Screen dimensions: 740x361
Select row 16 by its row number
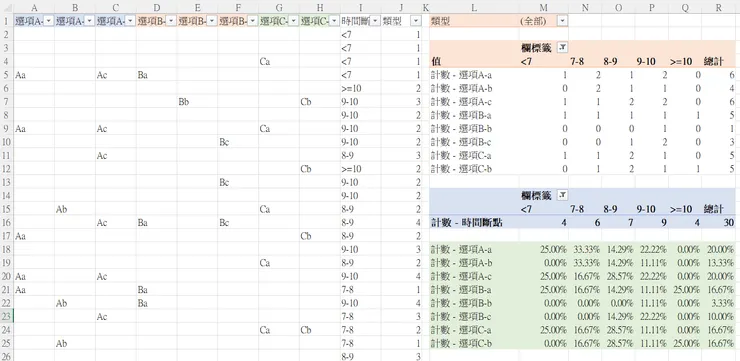pos(7,223)
